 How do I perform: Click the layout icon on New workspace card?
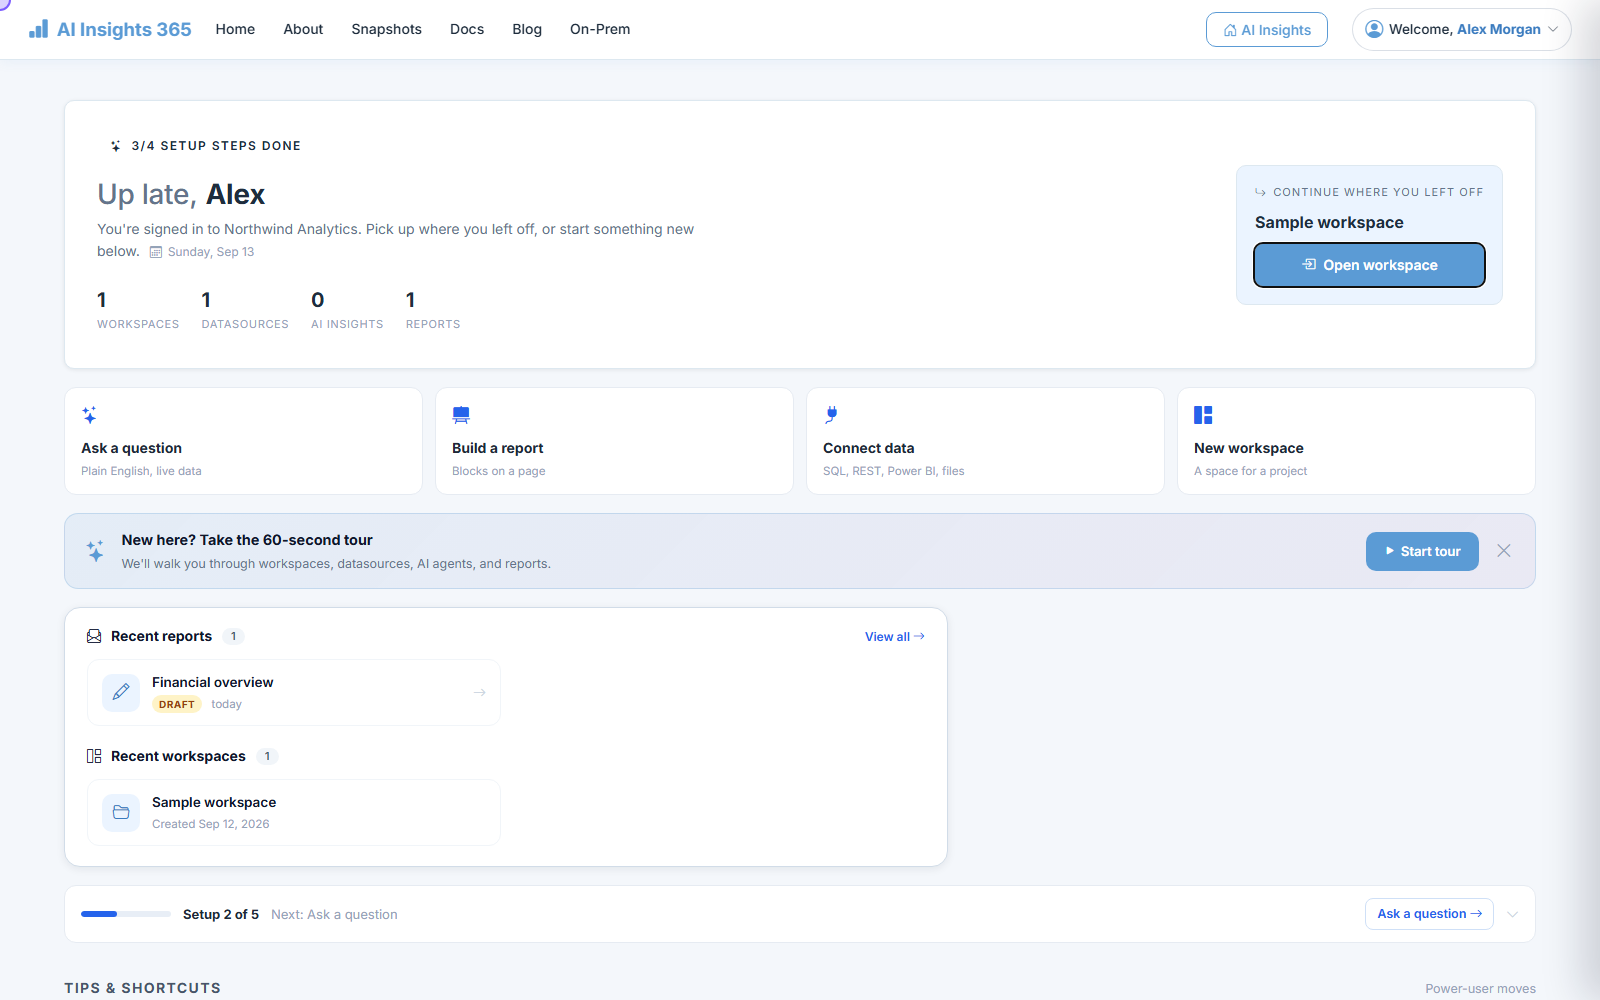tap(1203, 415)
